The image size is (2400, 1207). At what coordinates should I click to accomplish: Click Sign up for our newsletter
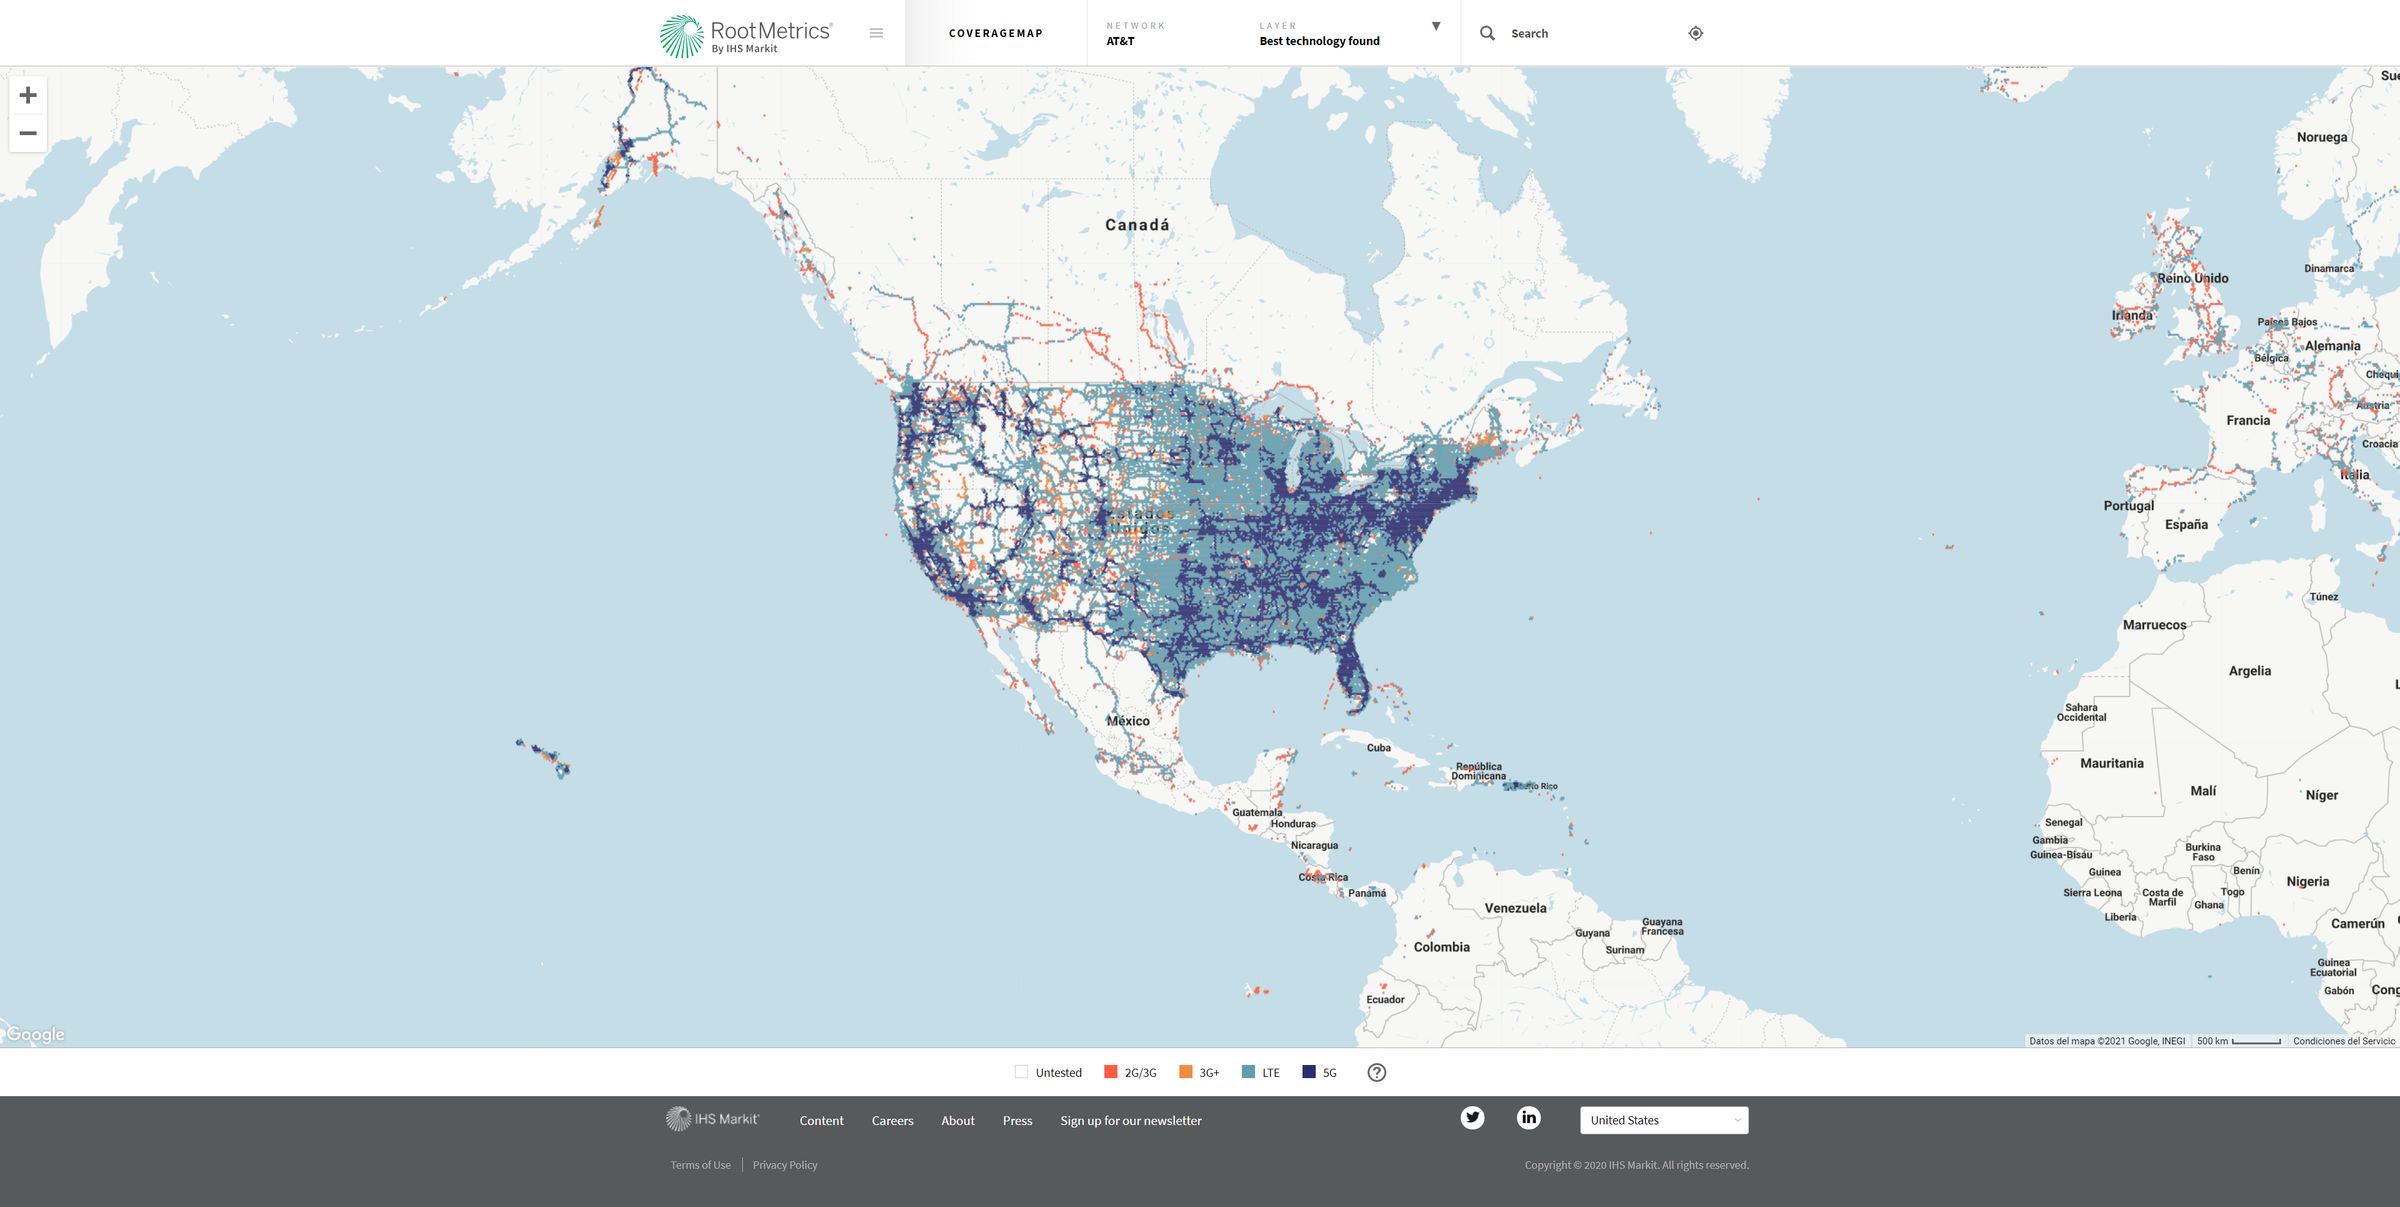[1130, 1120]
